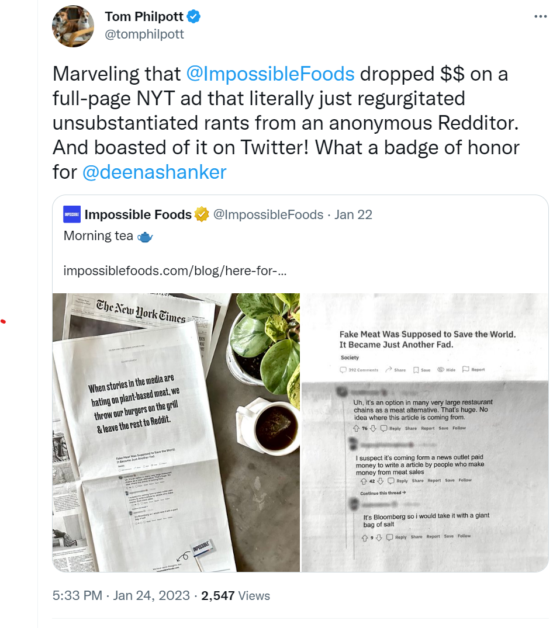
Task: Click the Impossible Foods logo avatar
Action: pos(72,214)
